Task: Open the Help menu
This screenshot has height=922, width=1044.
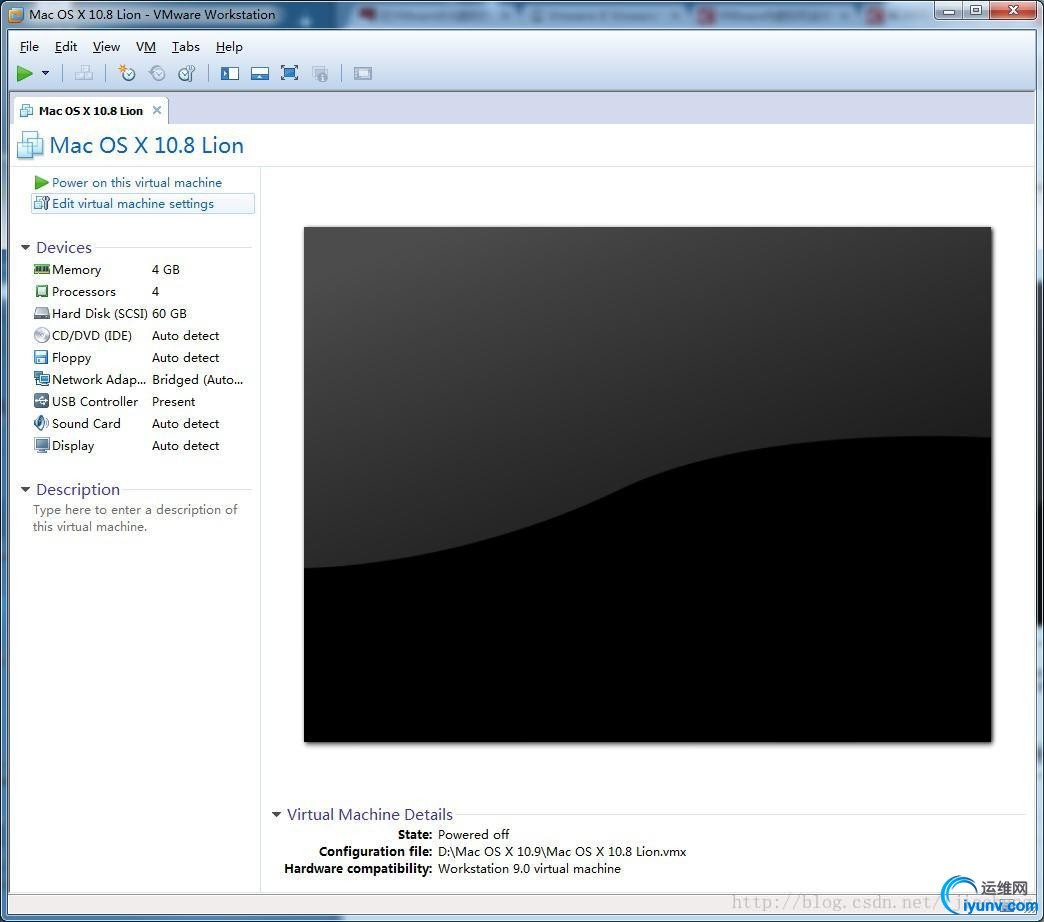Action: [x=229, y=47]
